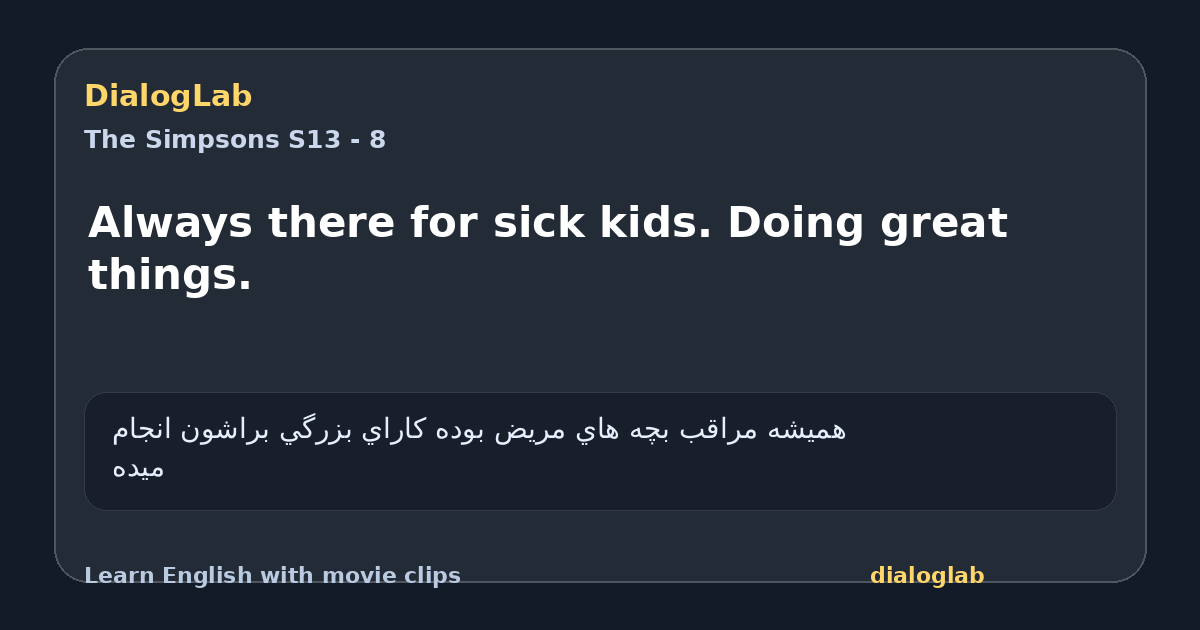The image size is (1200, 630).
Task: Select the word "great" in the quote
Action: (x=944, y=224)
